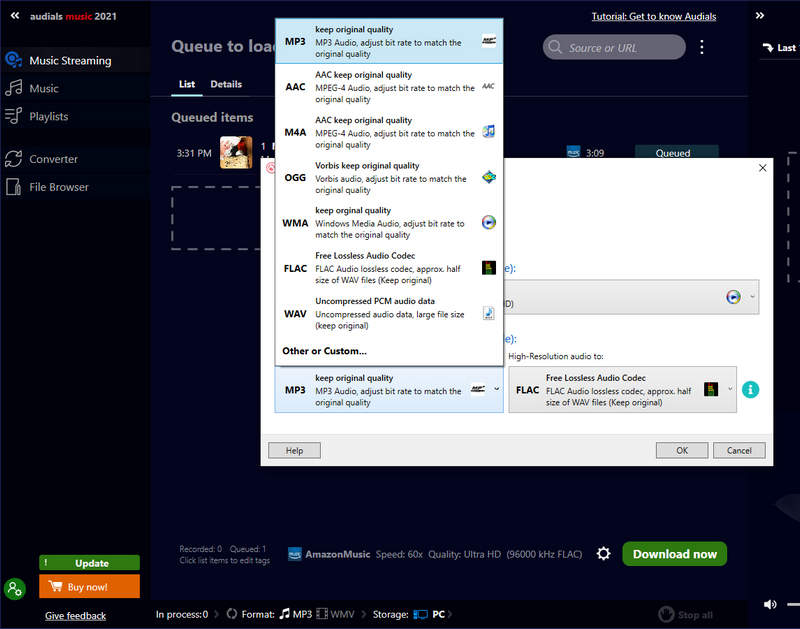Viewport: 800px width, 629px height.
Task: Click the Stop all button
Action: click(685, 614)
